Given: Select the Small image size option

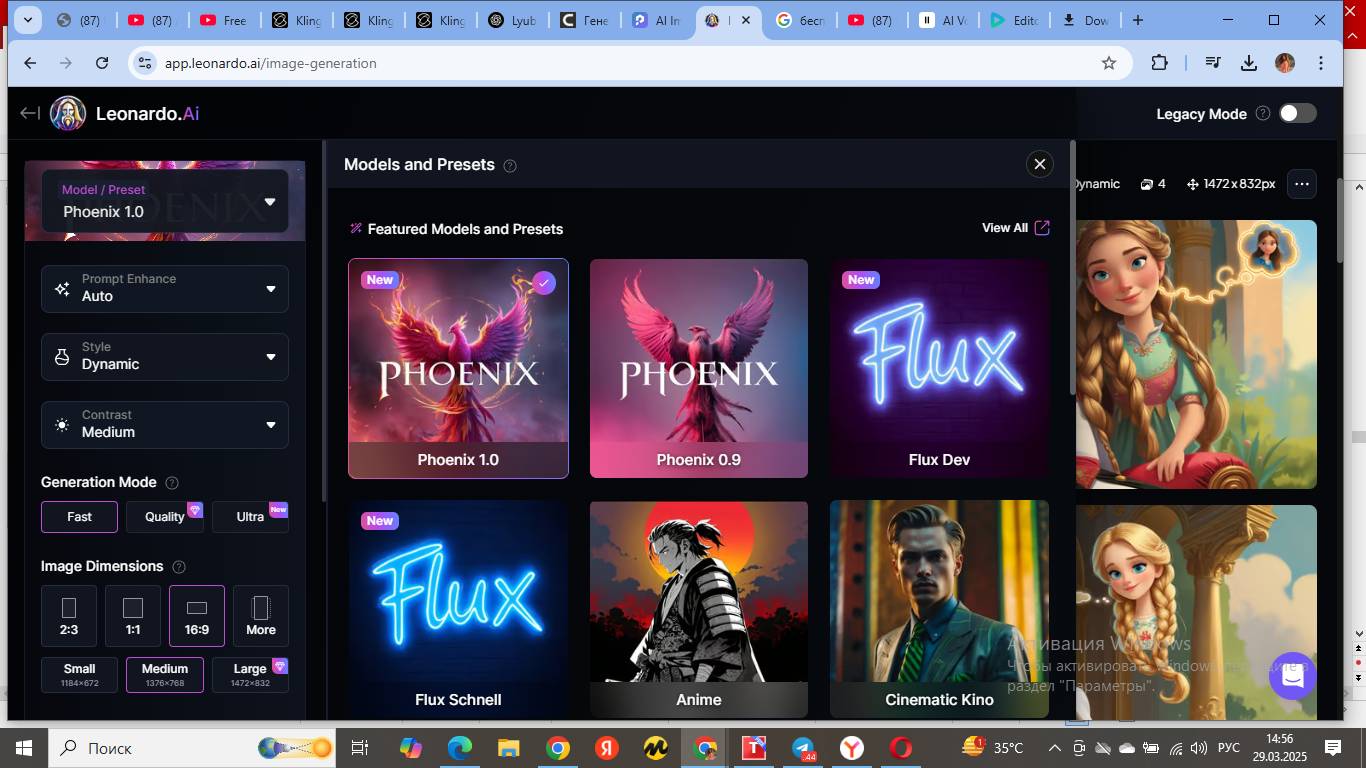Looking at the screenshot, I should pyautogui.click(x=80, y=675).
